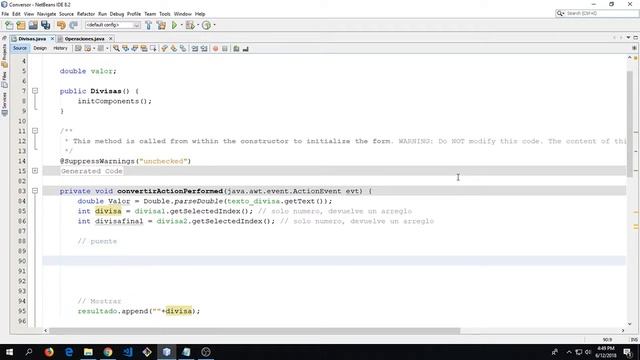The width and height of the screenshot is (640, 360).
Task: Click the Last Edit editor toolbar icon
Action: (x=78, y=49)
